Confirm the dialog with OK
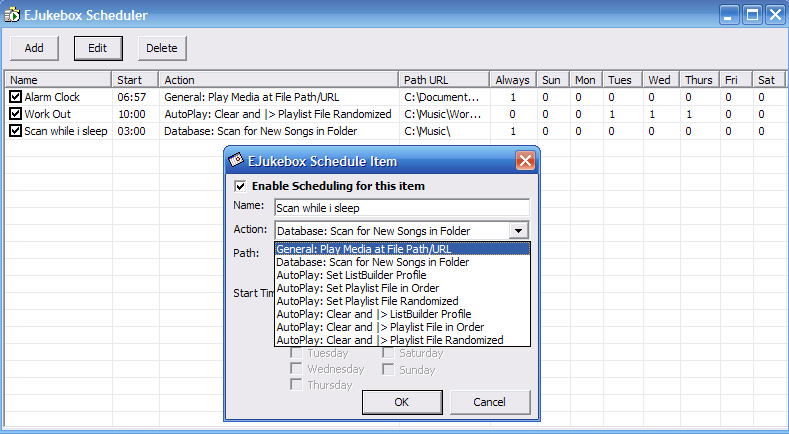Screen dimensions: 789x434 click(402, 402)
